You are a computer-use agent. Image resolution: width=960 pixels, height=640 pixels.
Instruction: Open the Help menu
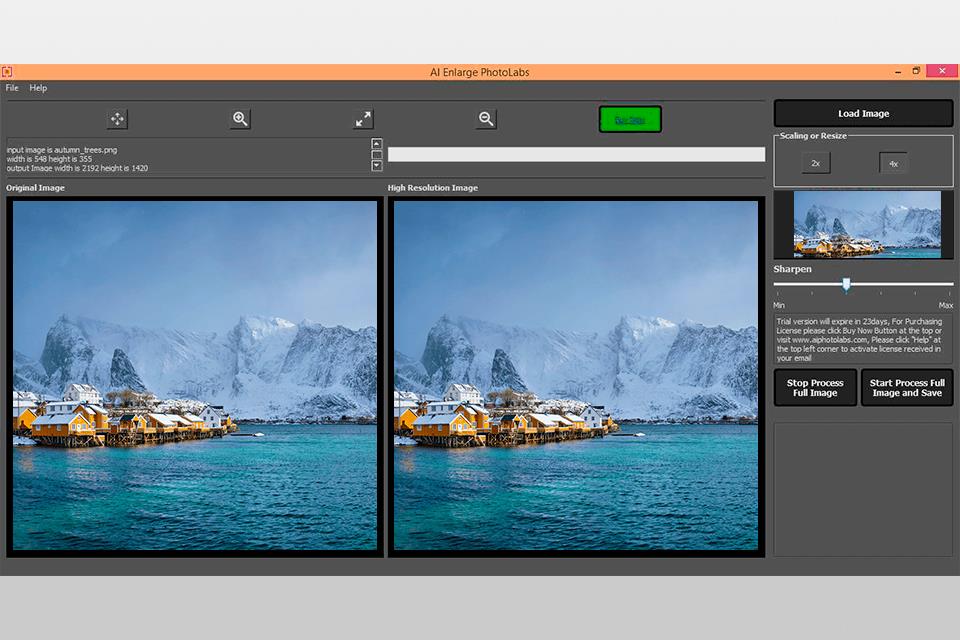pos(38,88)
